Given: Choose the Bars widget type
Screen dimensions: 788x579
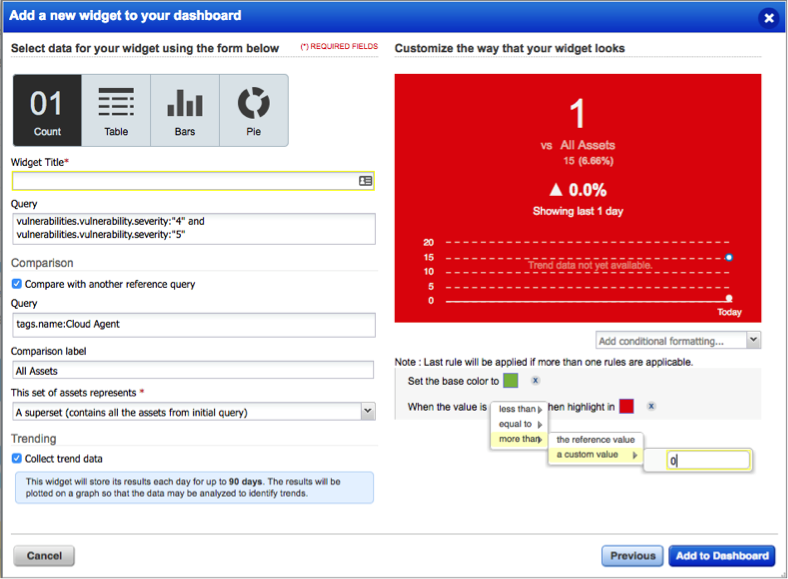Looking at the screenshot, I should tap(185, 111).
